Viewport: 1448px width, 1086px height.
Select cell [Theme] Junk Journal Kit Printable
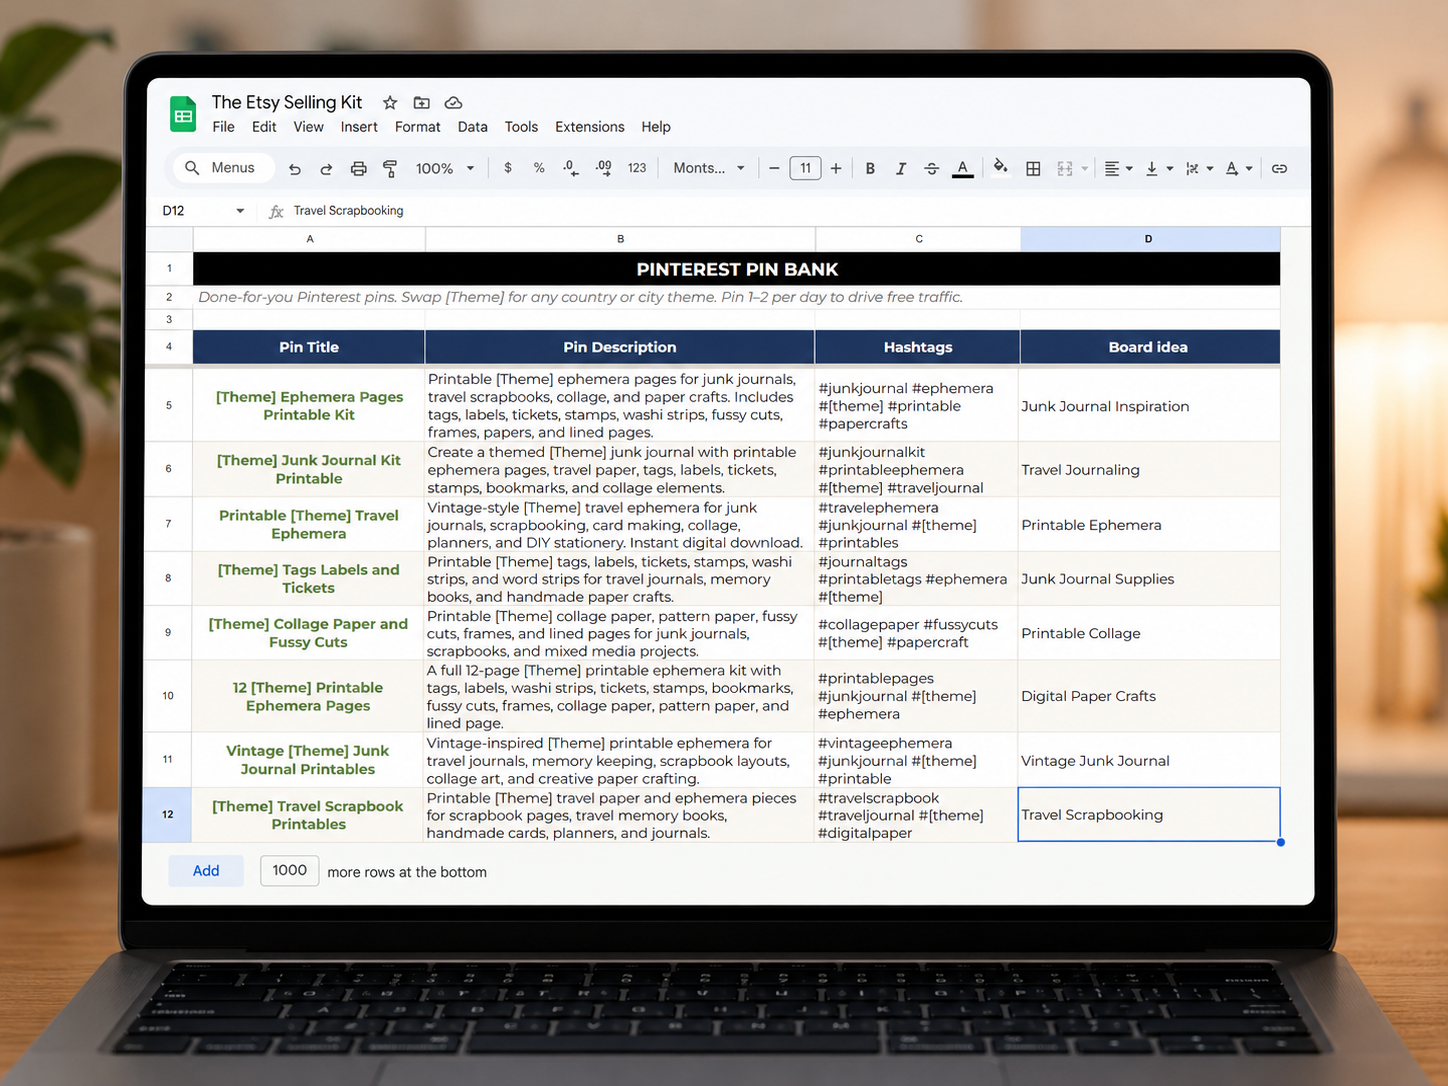[309, 469]
